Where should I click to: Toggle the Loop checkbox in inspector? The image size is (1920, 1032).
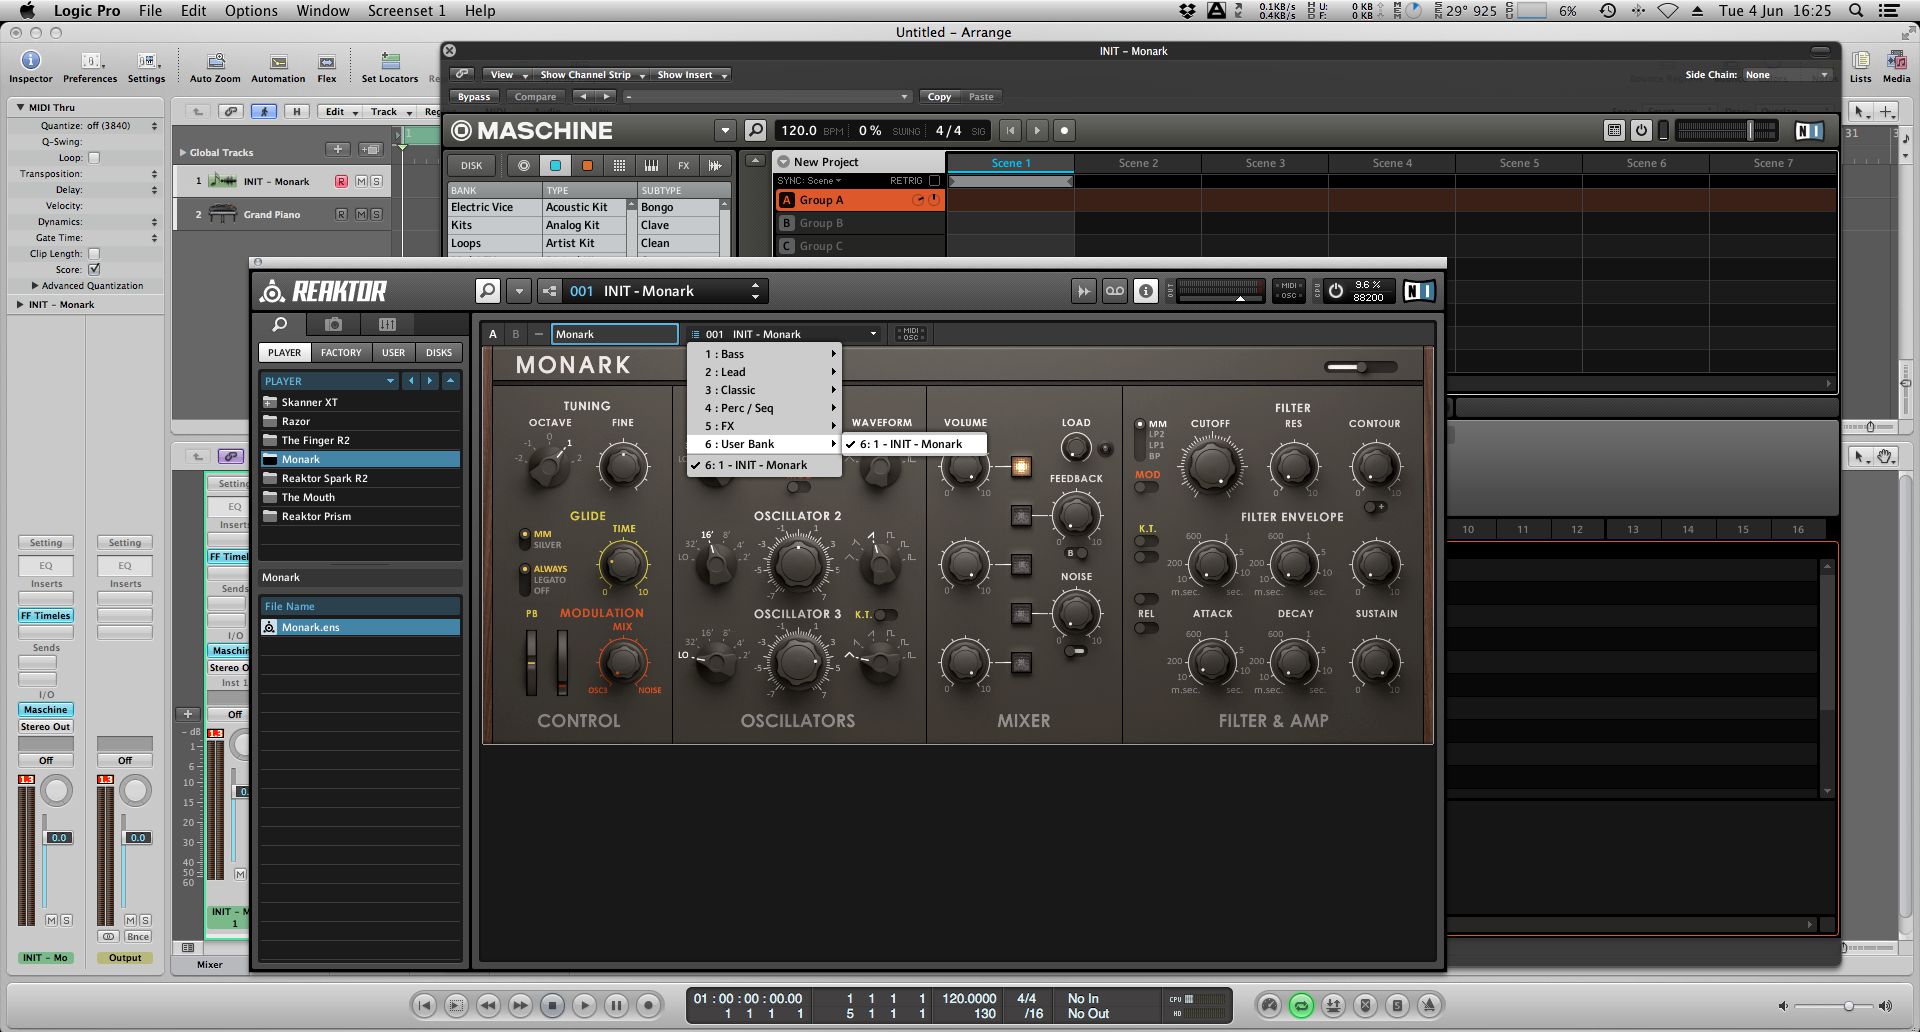tap(94, 158)
